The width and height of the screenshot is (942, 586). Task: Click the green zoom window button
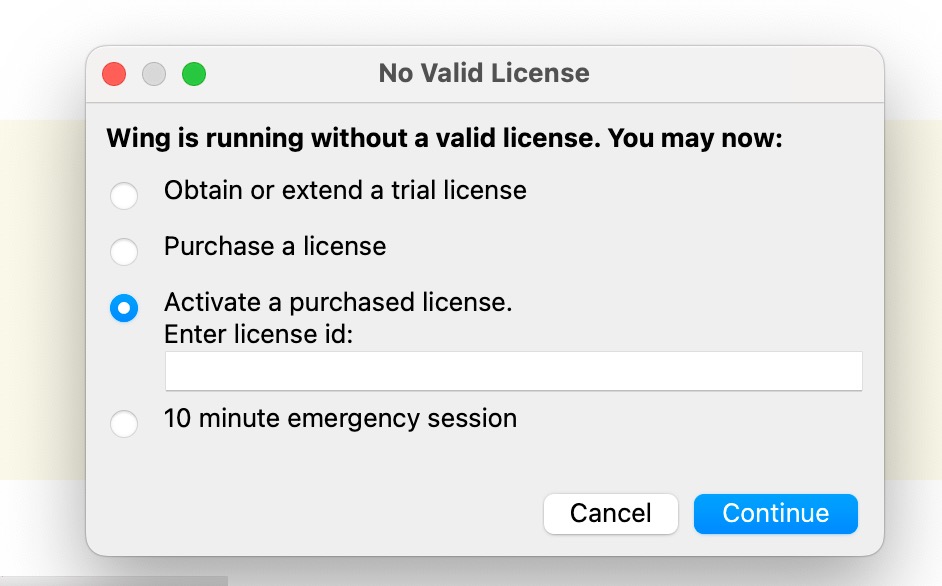[194, 74]
